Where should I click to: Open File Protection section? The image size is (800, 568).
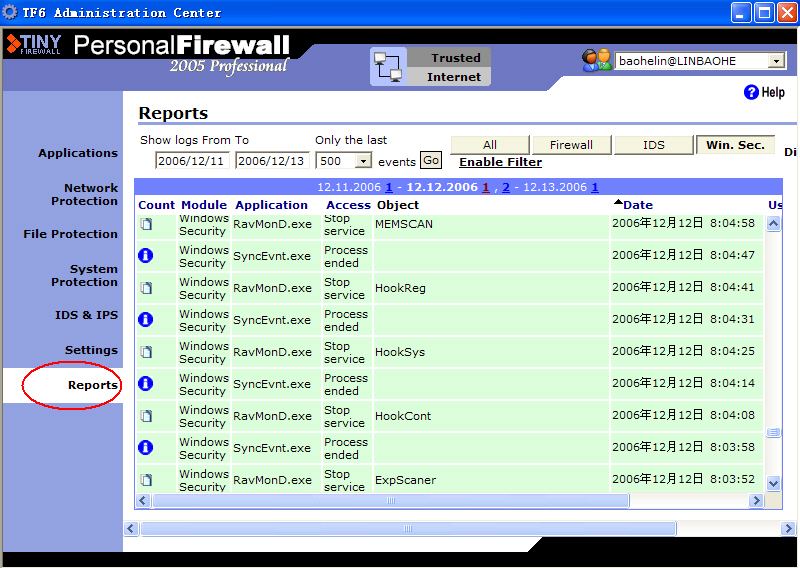(x=70, y=234)
